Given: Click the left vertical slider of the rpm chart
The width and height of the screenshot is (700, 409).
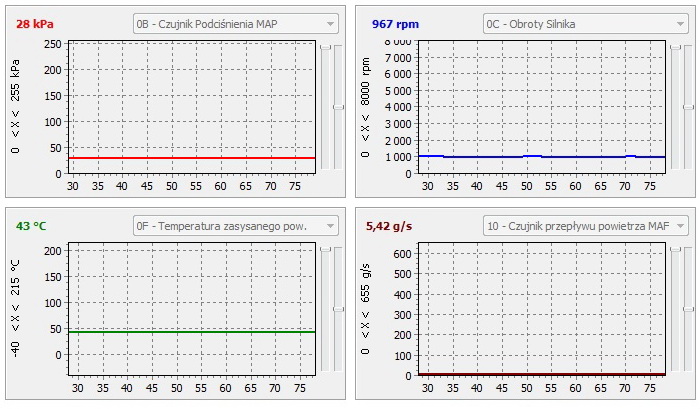Looking at the screenshot, I should click(x=673, y=47).
